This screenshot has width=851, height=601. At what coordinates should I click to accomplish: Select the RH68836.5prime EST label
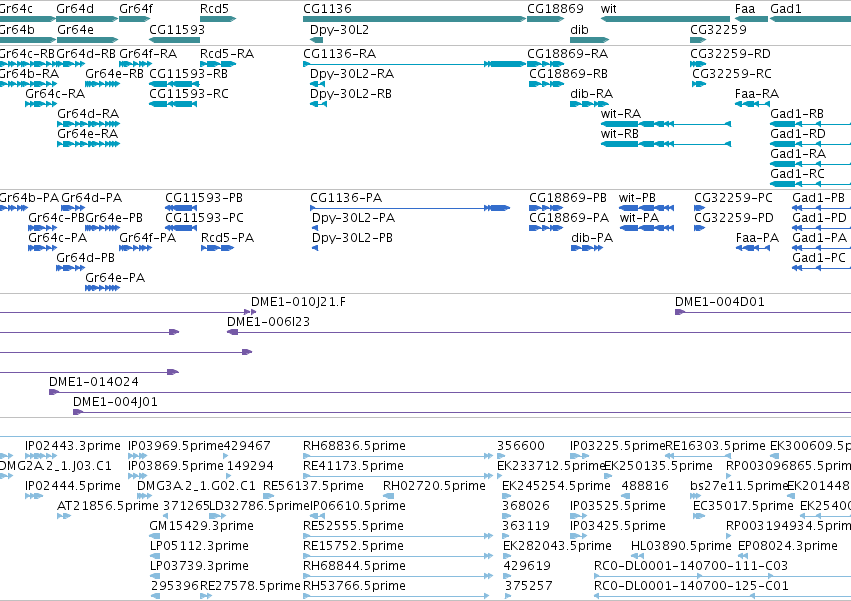(354, 446)
